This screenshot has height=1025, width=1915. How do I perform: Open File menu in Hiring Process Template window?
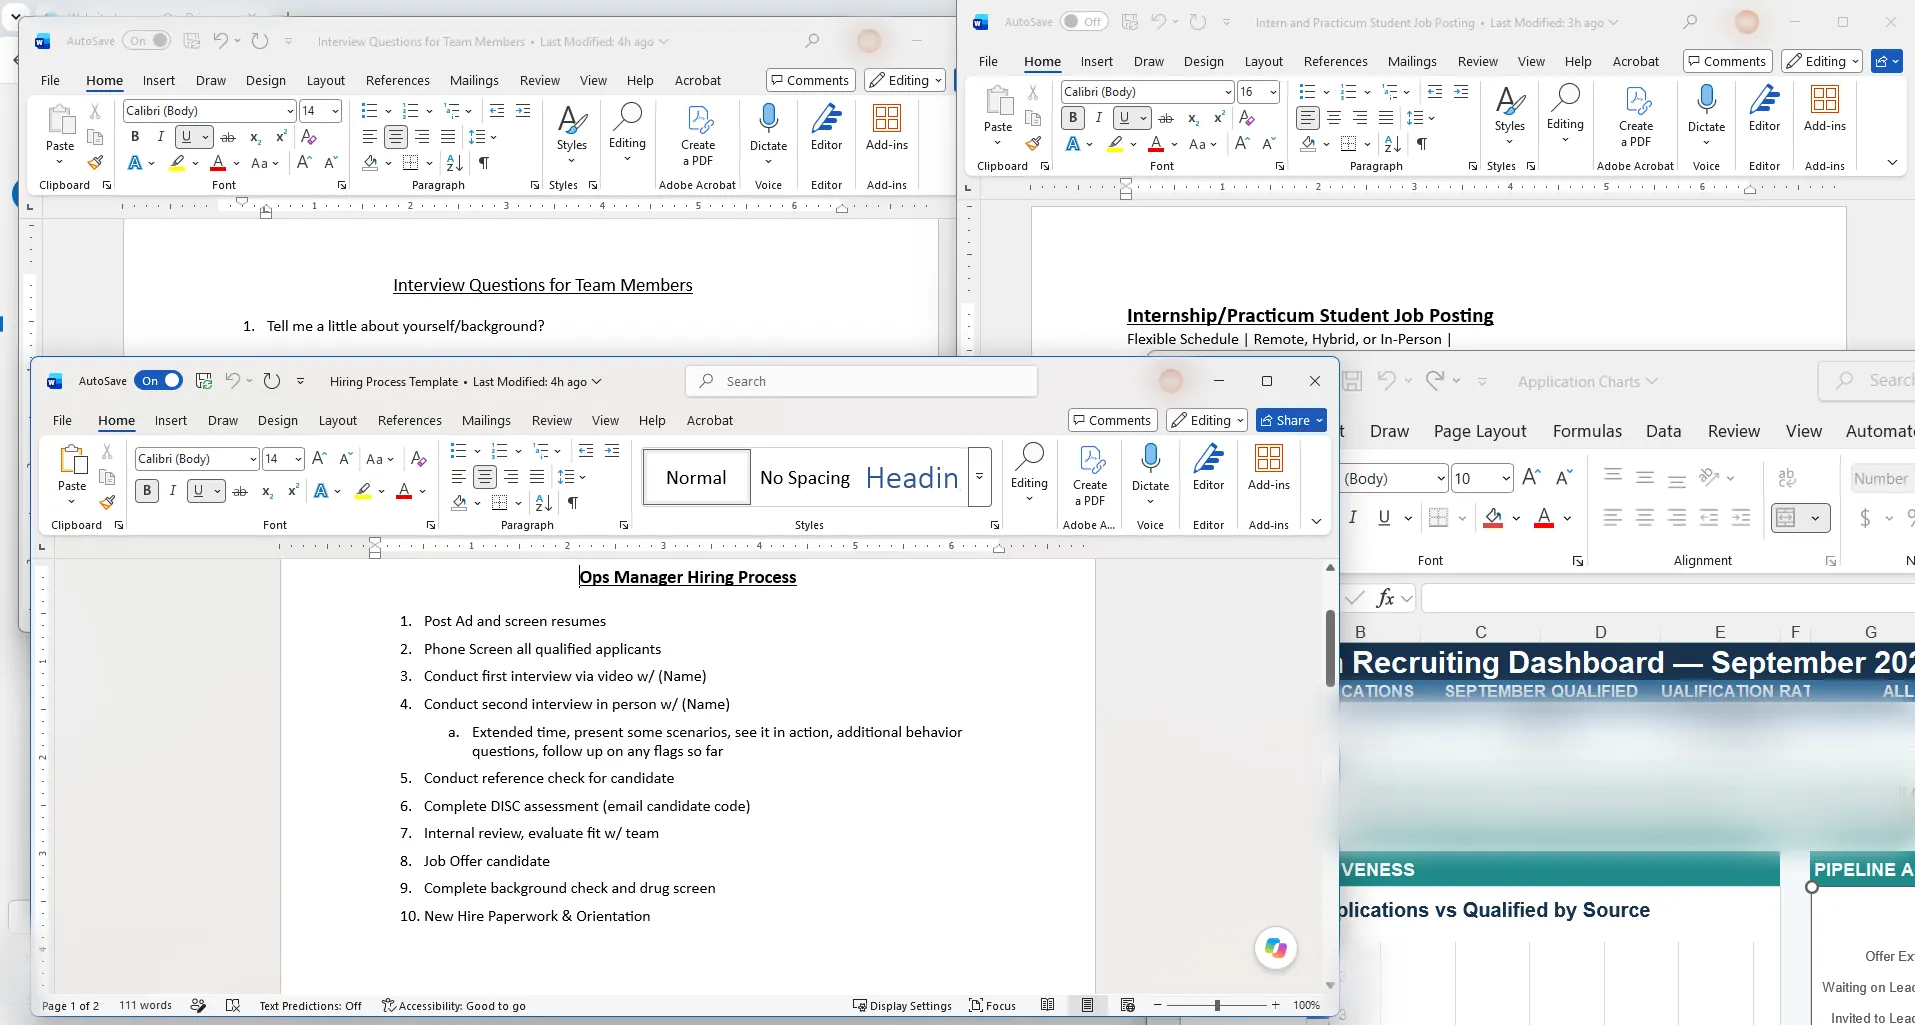pyautogui.click(x=62, y=420)
